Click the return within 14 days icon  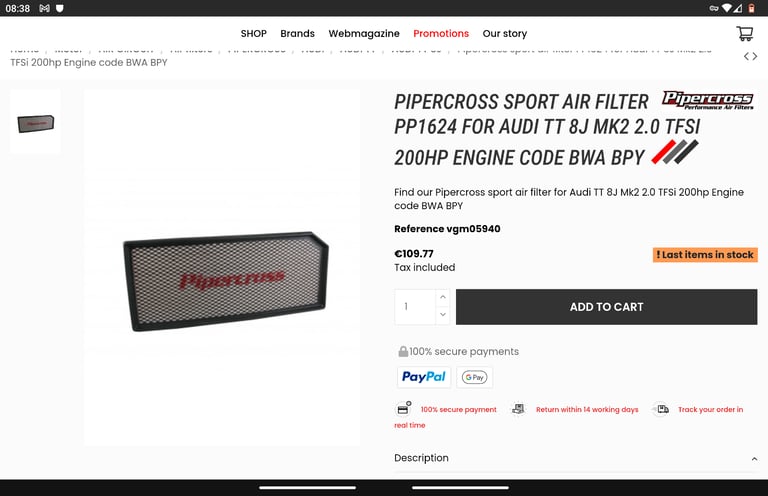tap(518, 409)
